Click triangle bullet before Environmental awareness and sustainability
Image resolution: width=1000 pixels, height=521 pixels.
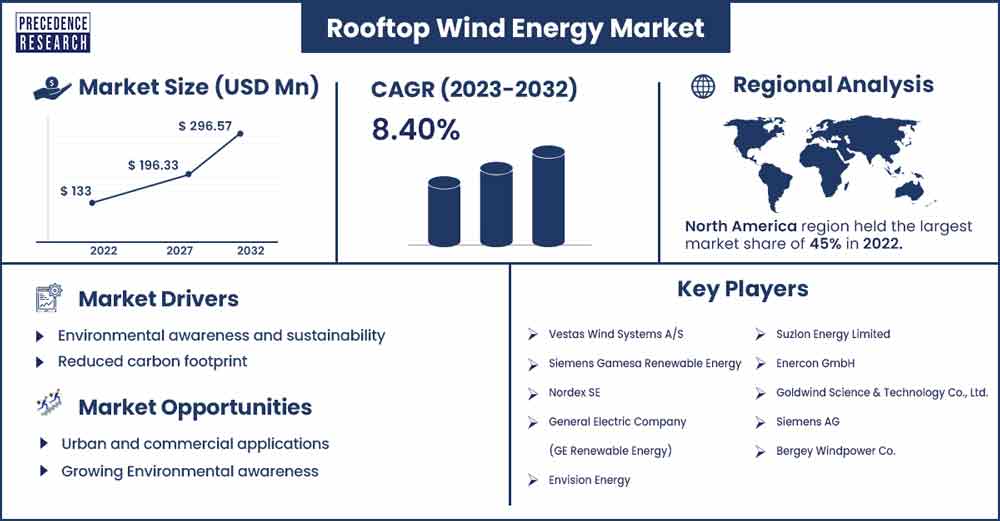coord(40,336)
